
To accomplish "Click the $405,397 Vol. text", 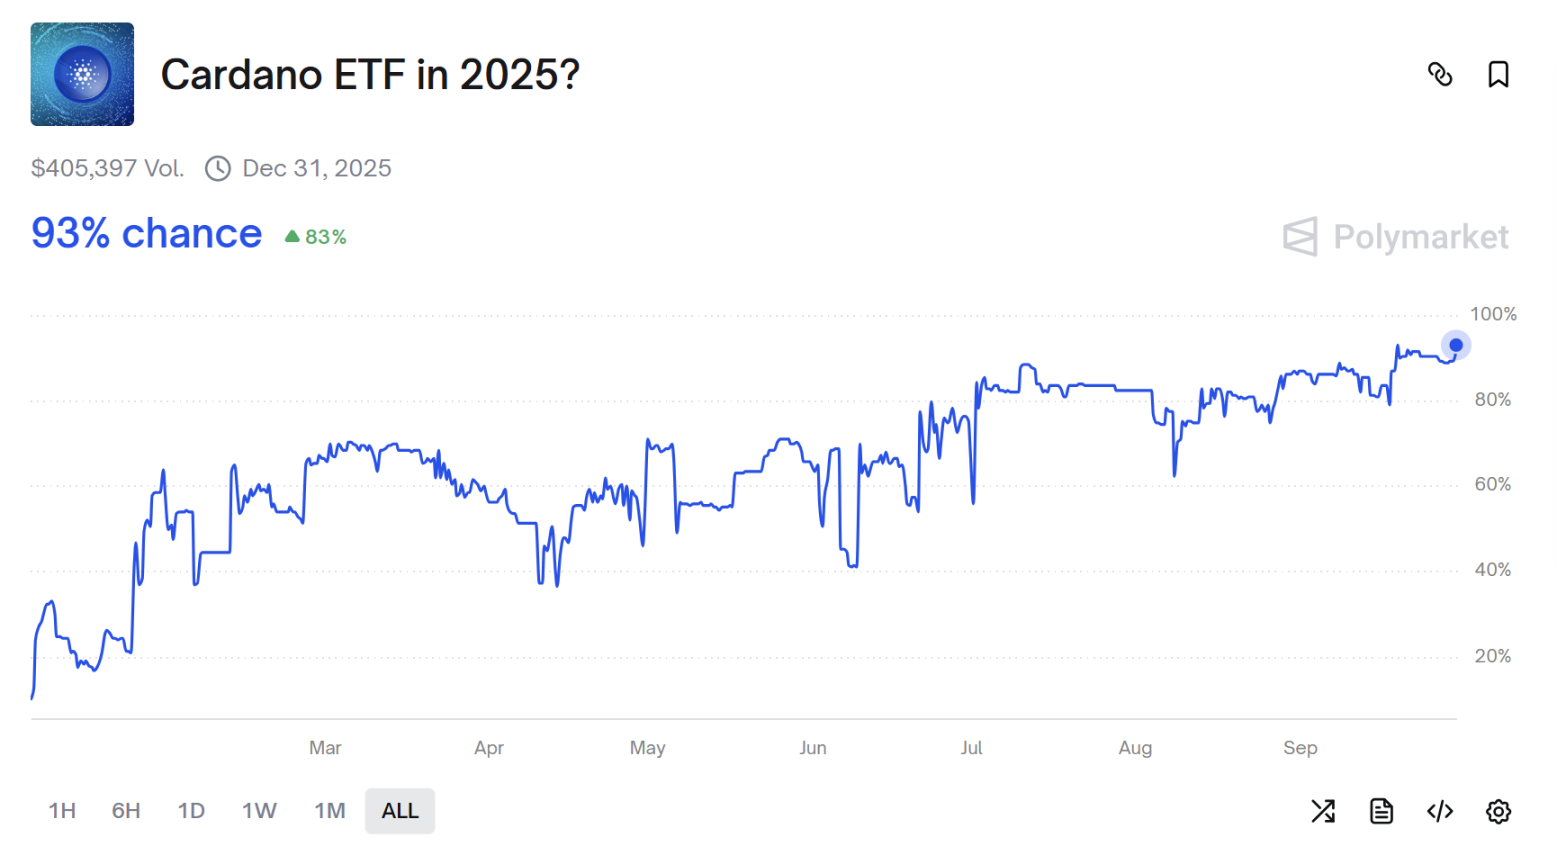I will 107,168.
